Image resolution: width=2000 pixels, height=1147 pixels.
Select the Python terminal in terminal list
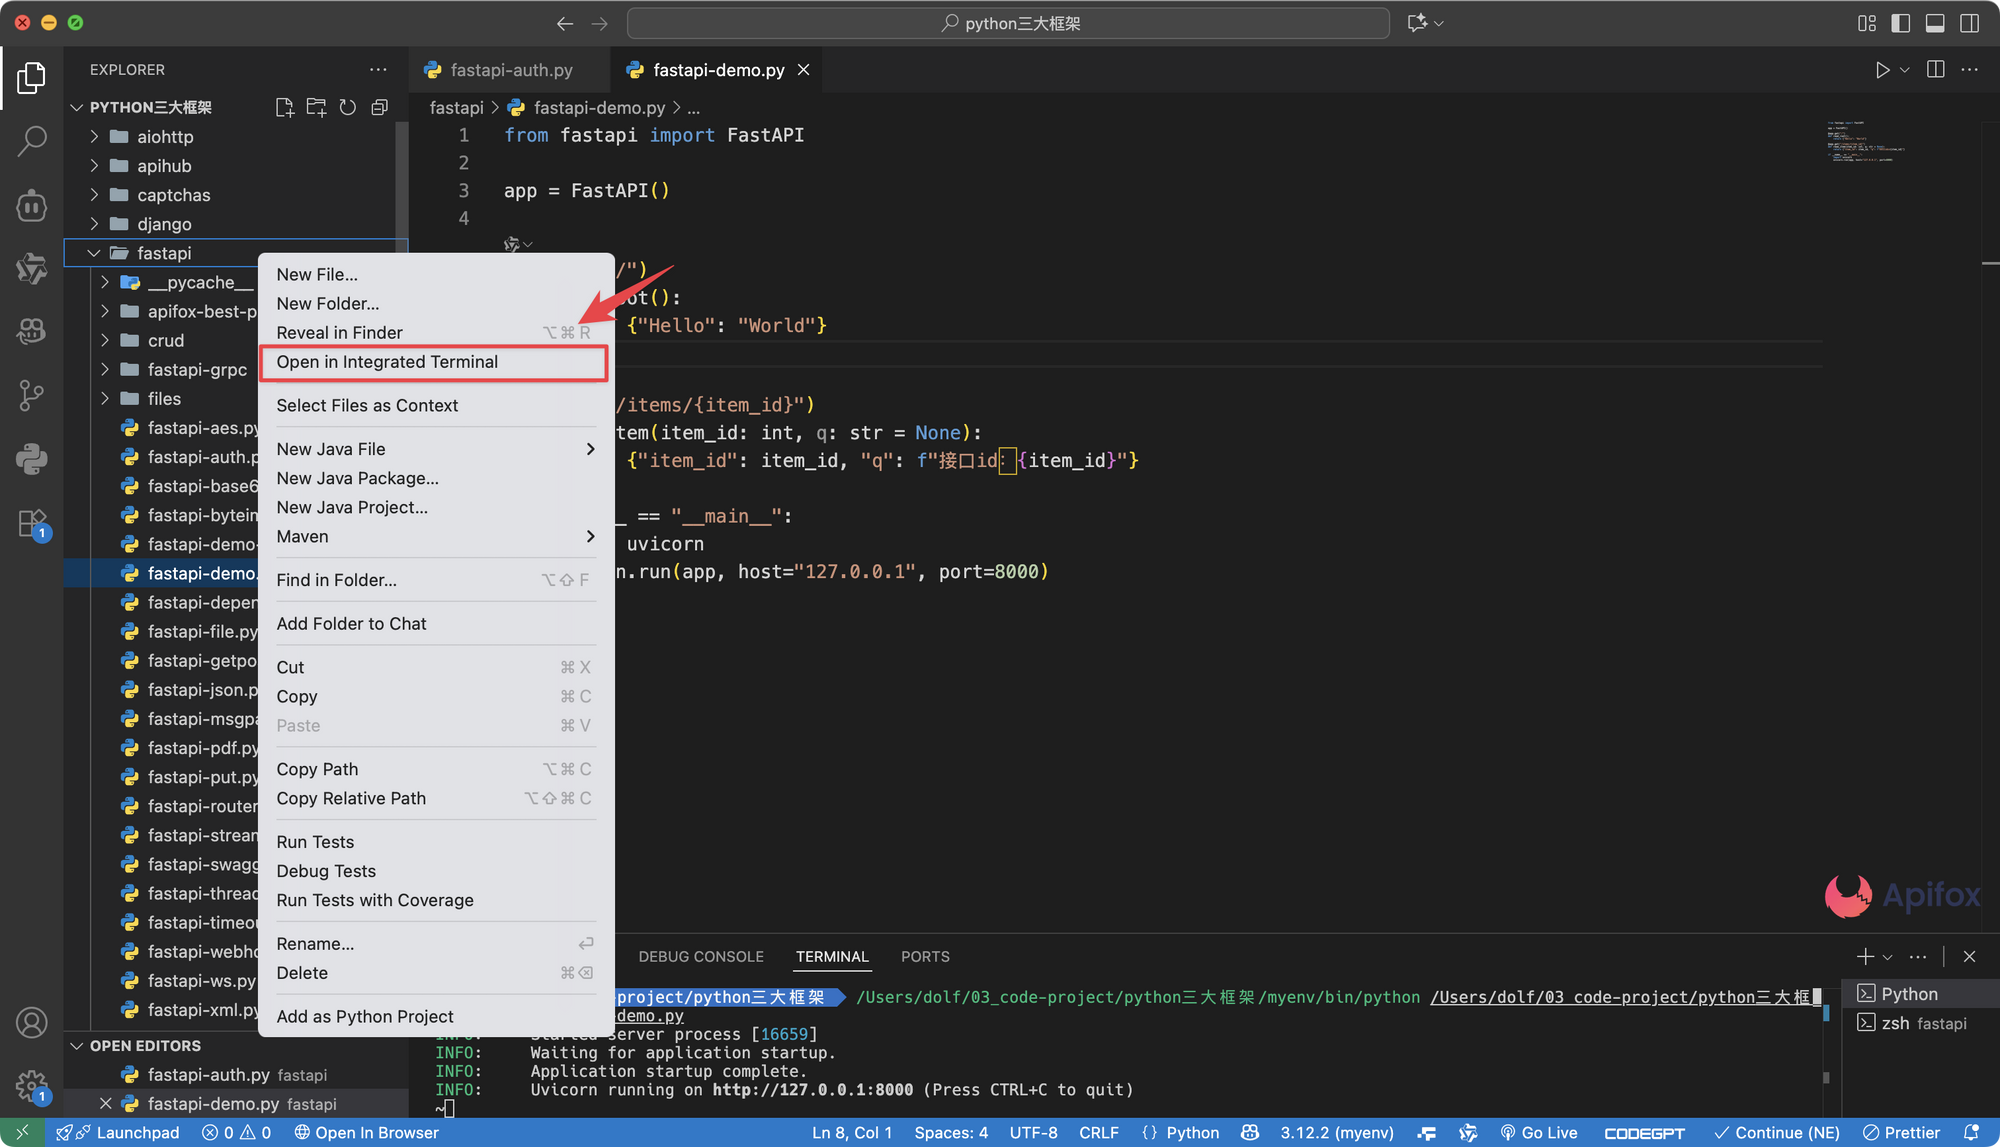[1906, 993]
